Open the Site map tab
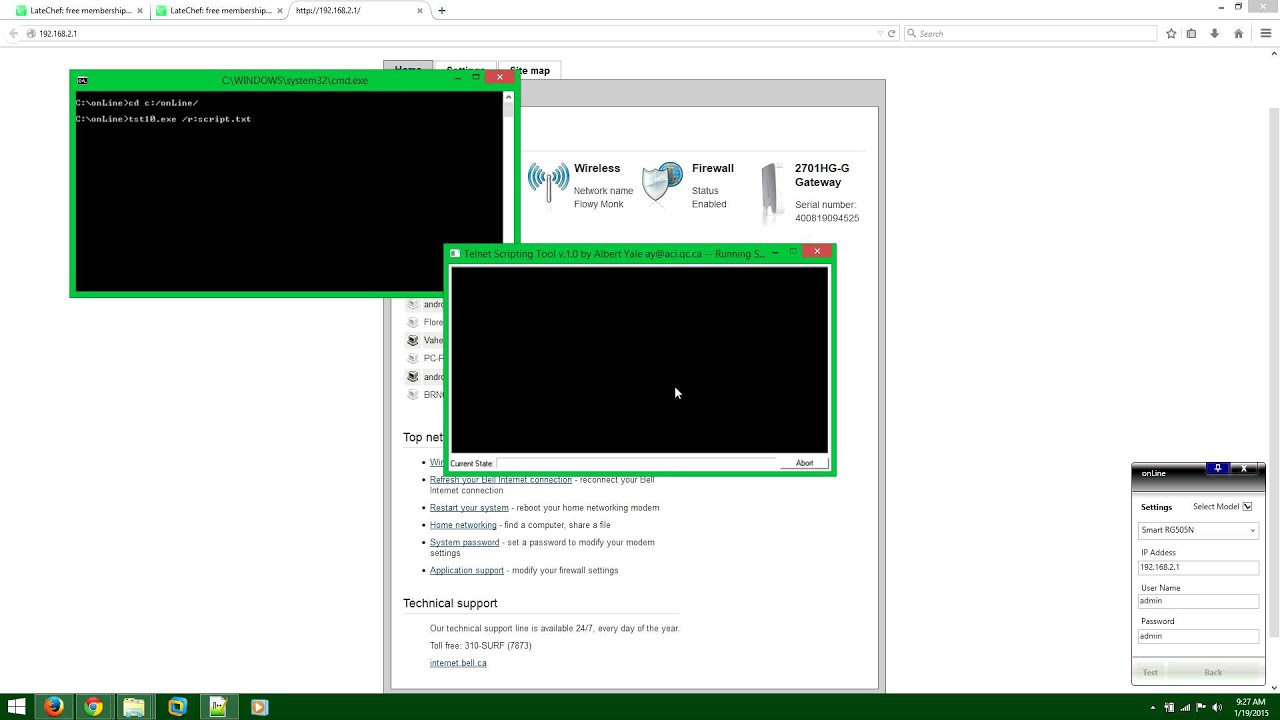 tap(530, 70)
